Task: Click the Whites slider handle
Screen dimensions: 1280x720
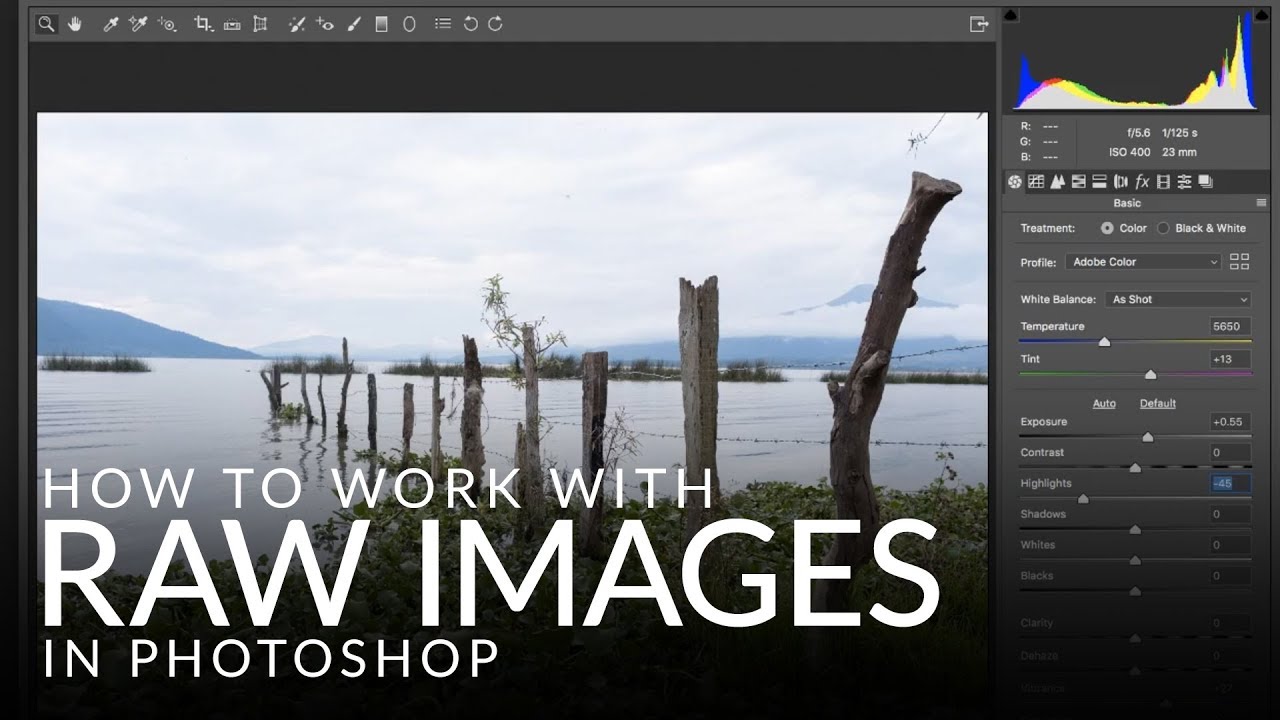Action: 1135,561
